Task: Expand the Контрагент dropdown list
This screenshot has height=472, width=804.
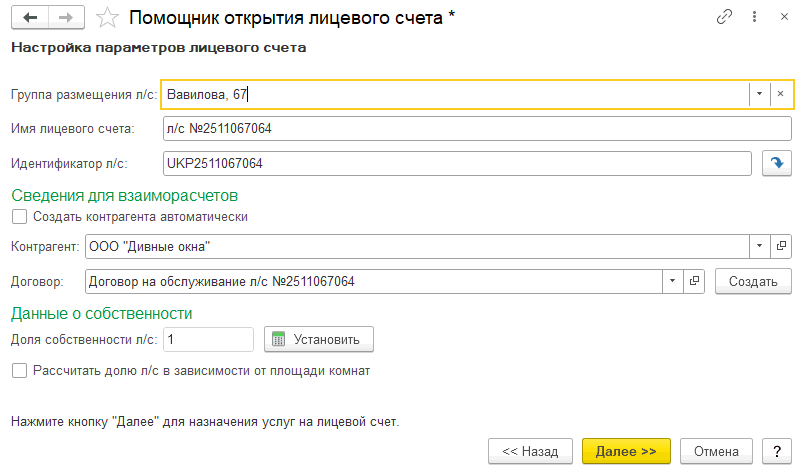Action: (759, 245)
